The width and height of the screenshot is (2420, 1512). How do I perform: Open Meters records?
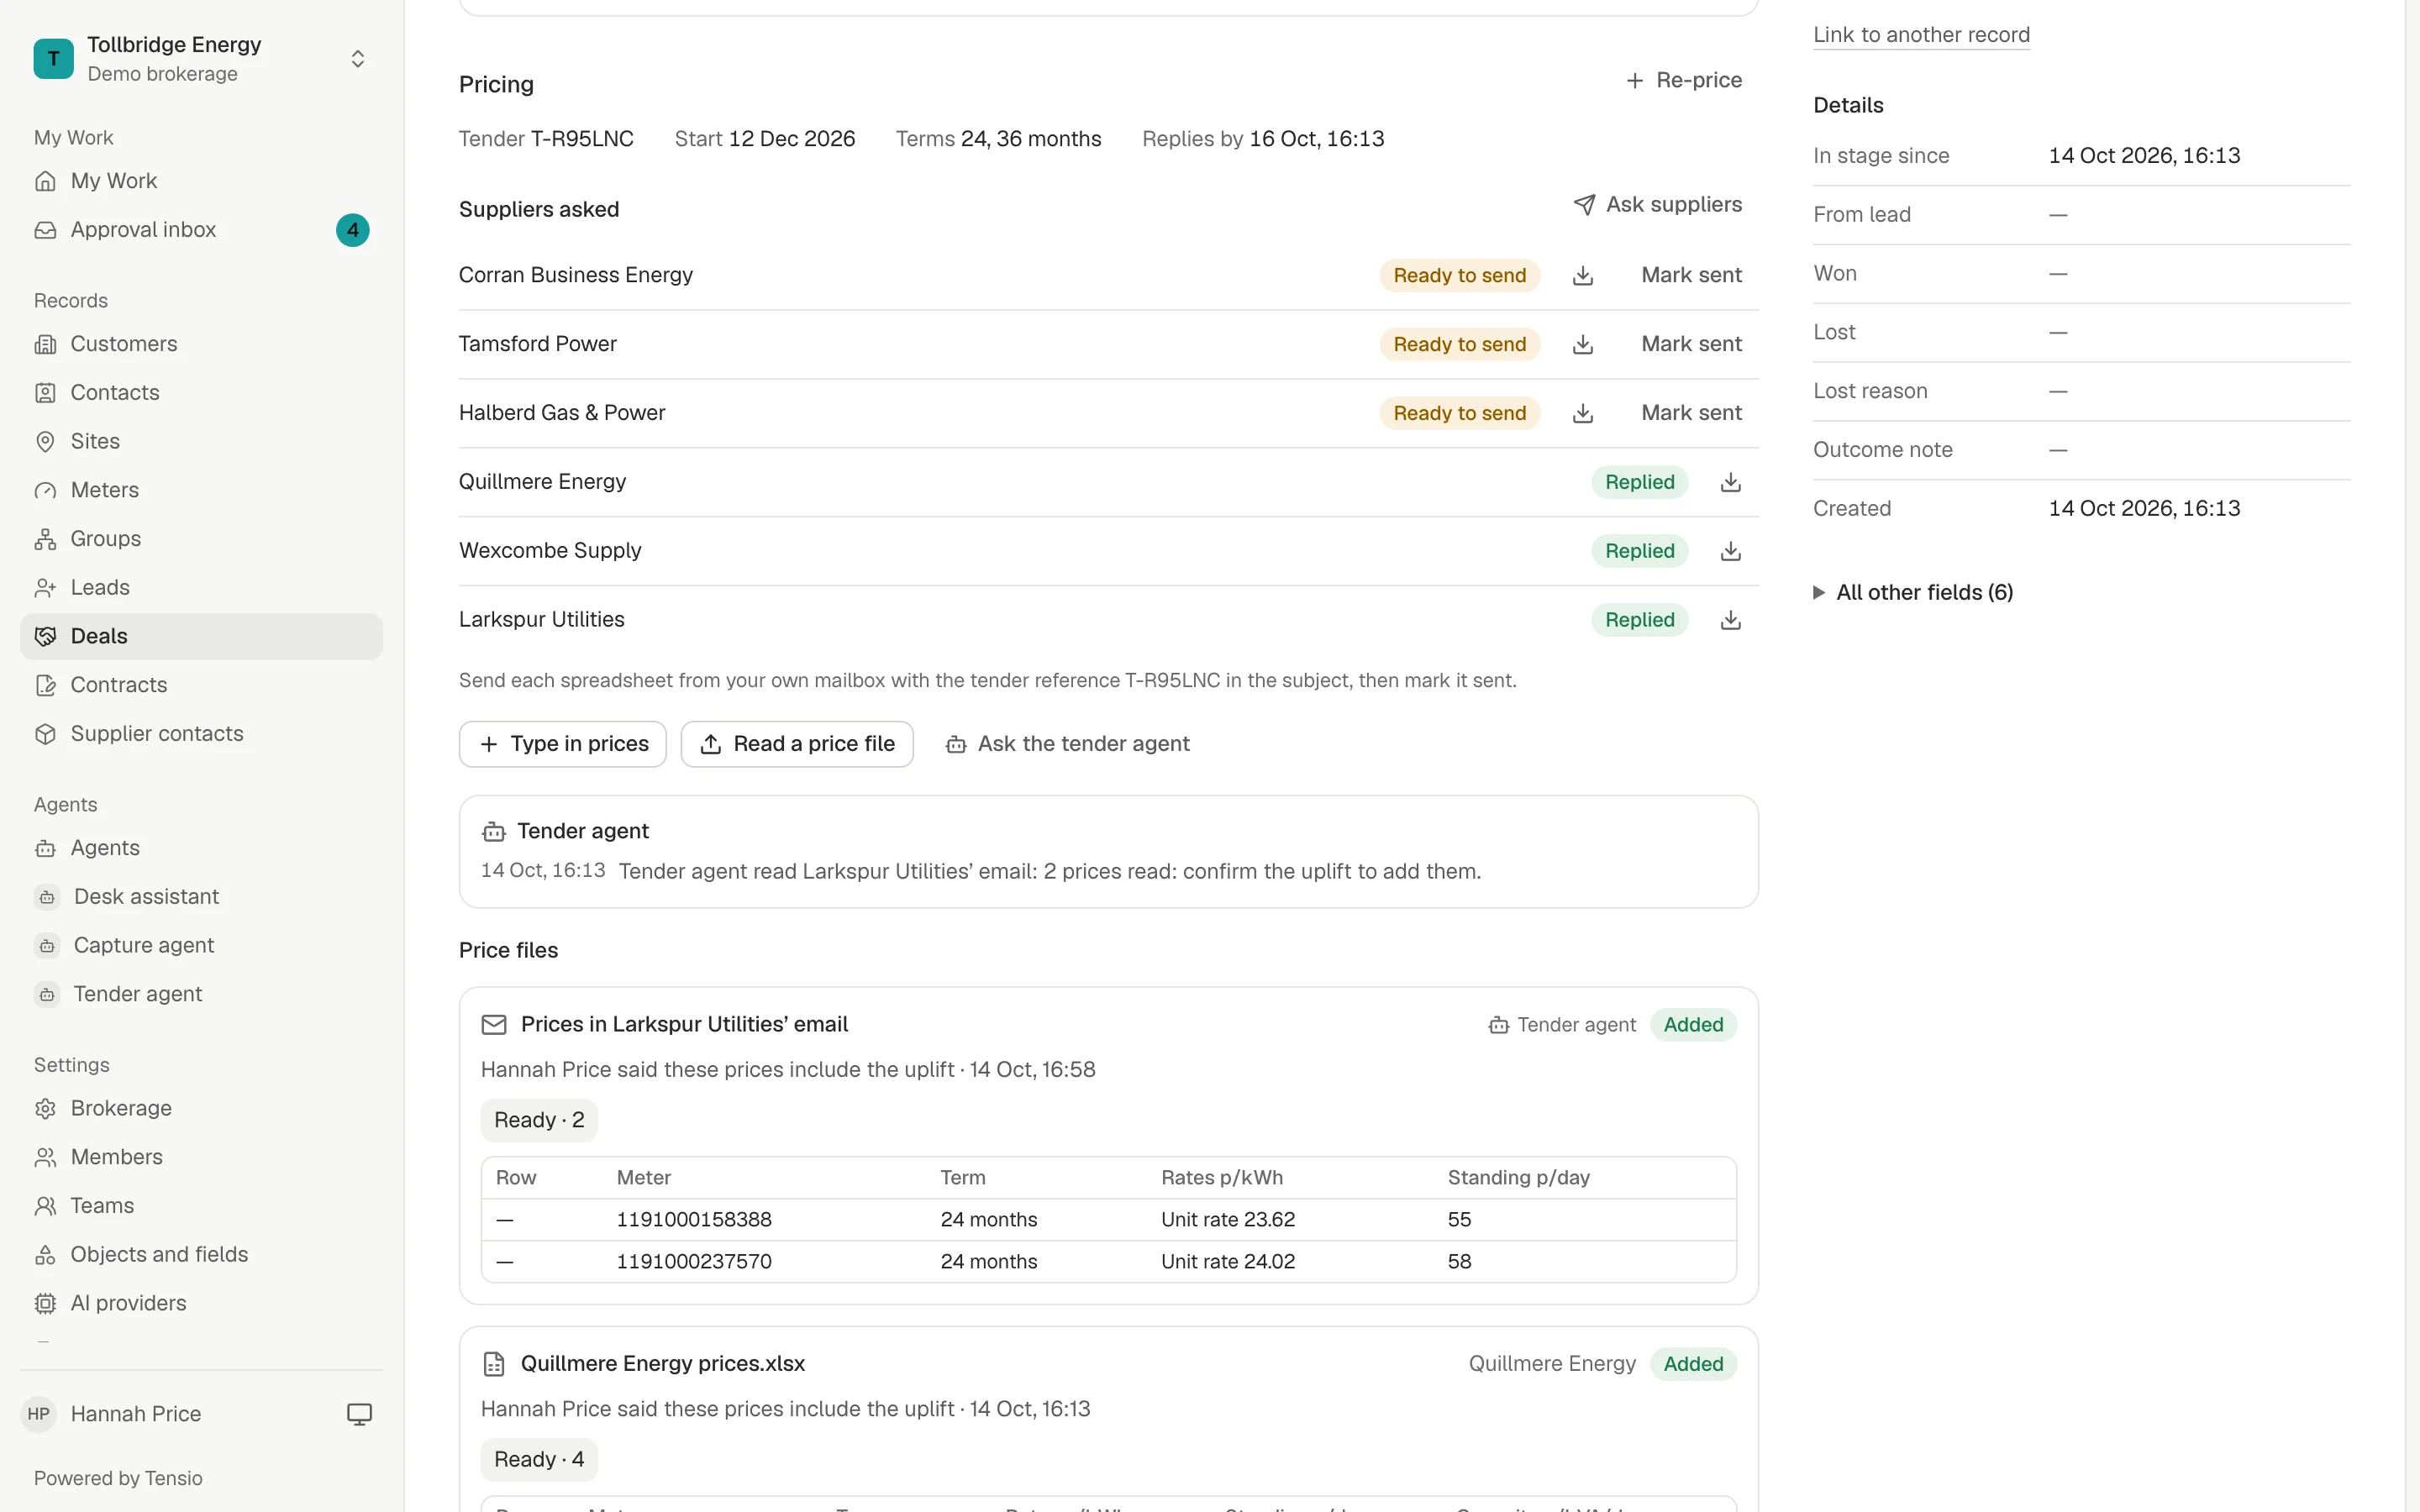tap(201, 490)
